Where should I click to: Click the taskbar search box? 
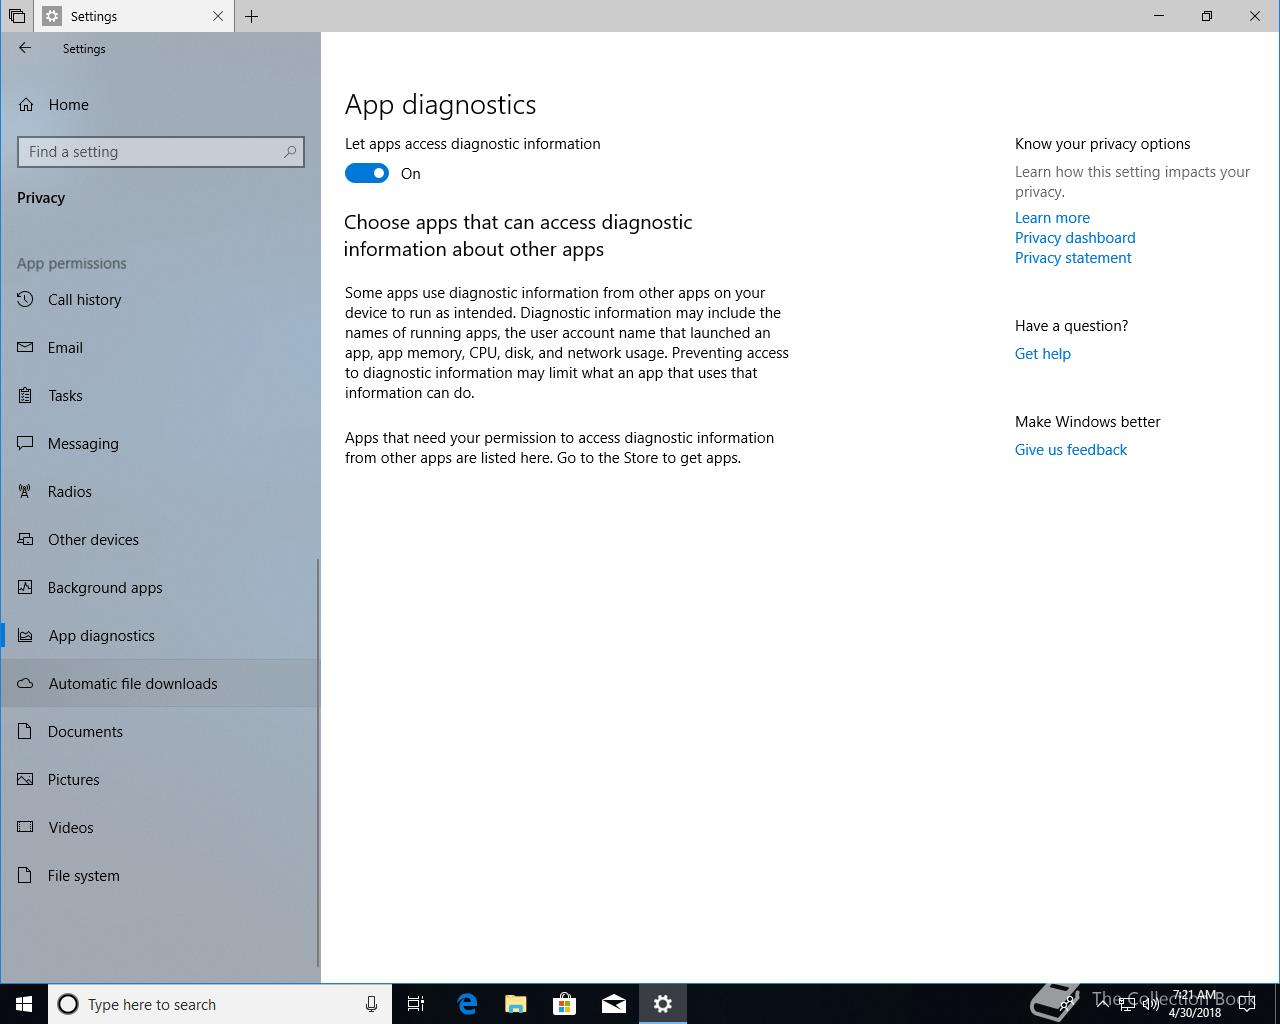click(219, 1004)
